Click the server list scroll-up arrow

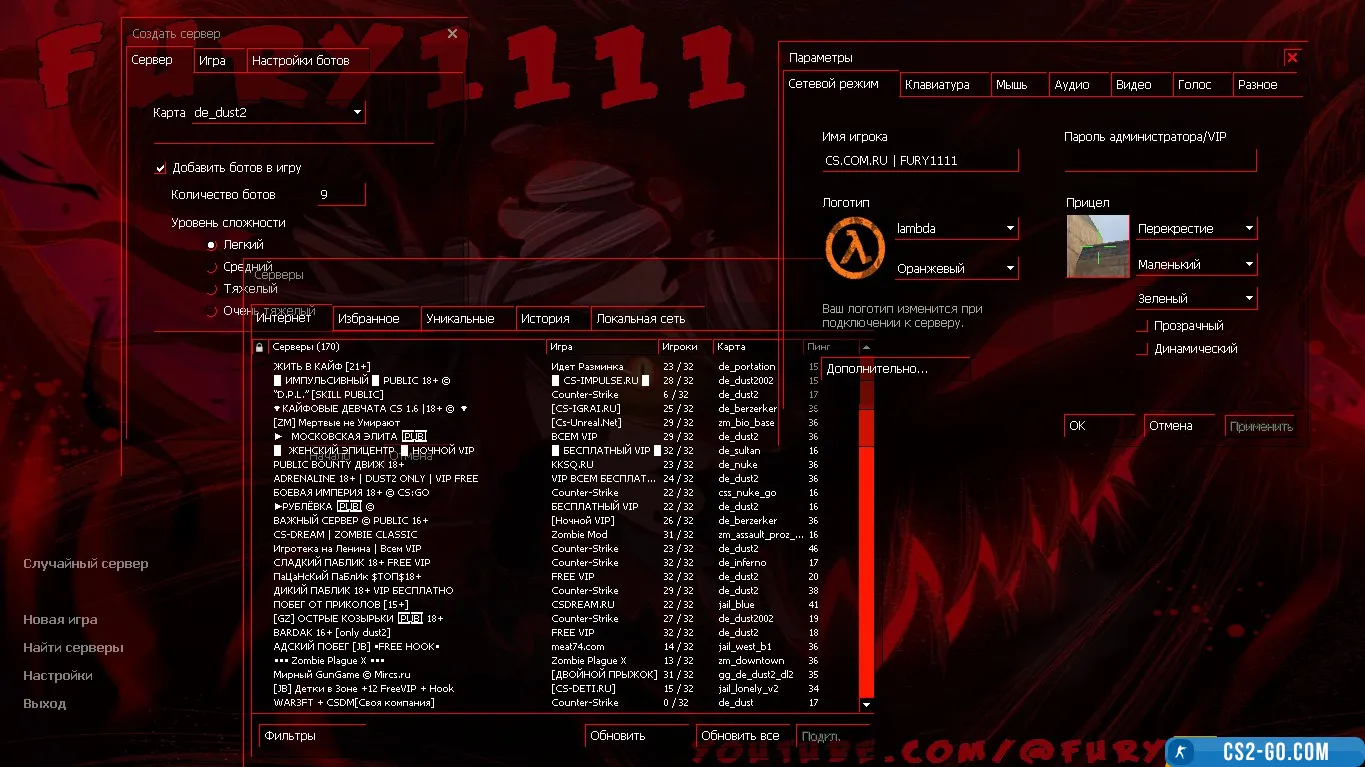click(x=866, y=347)
